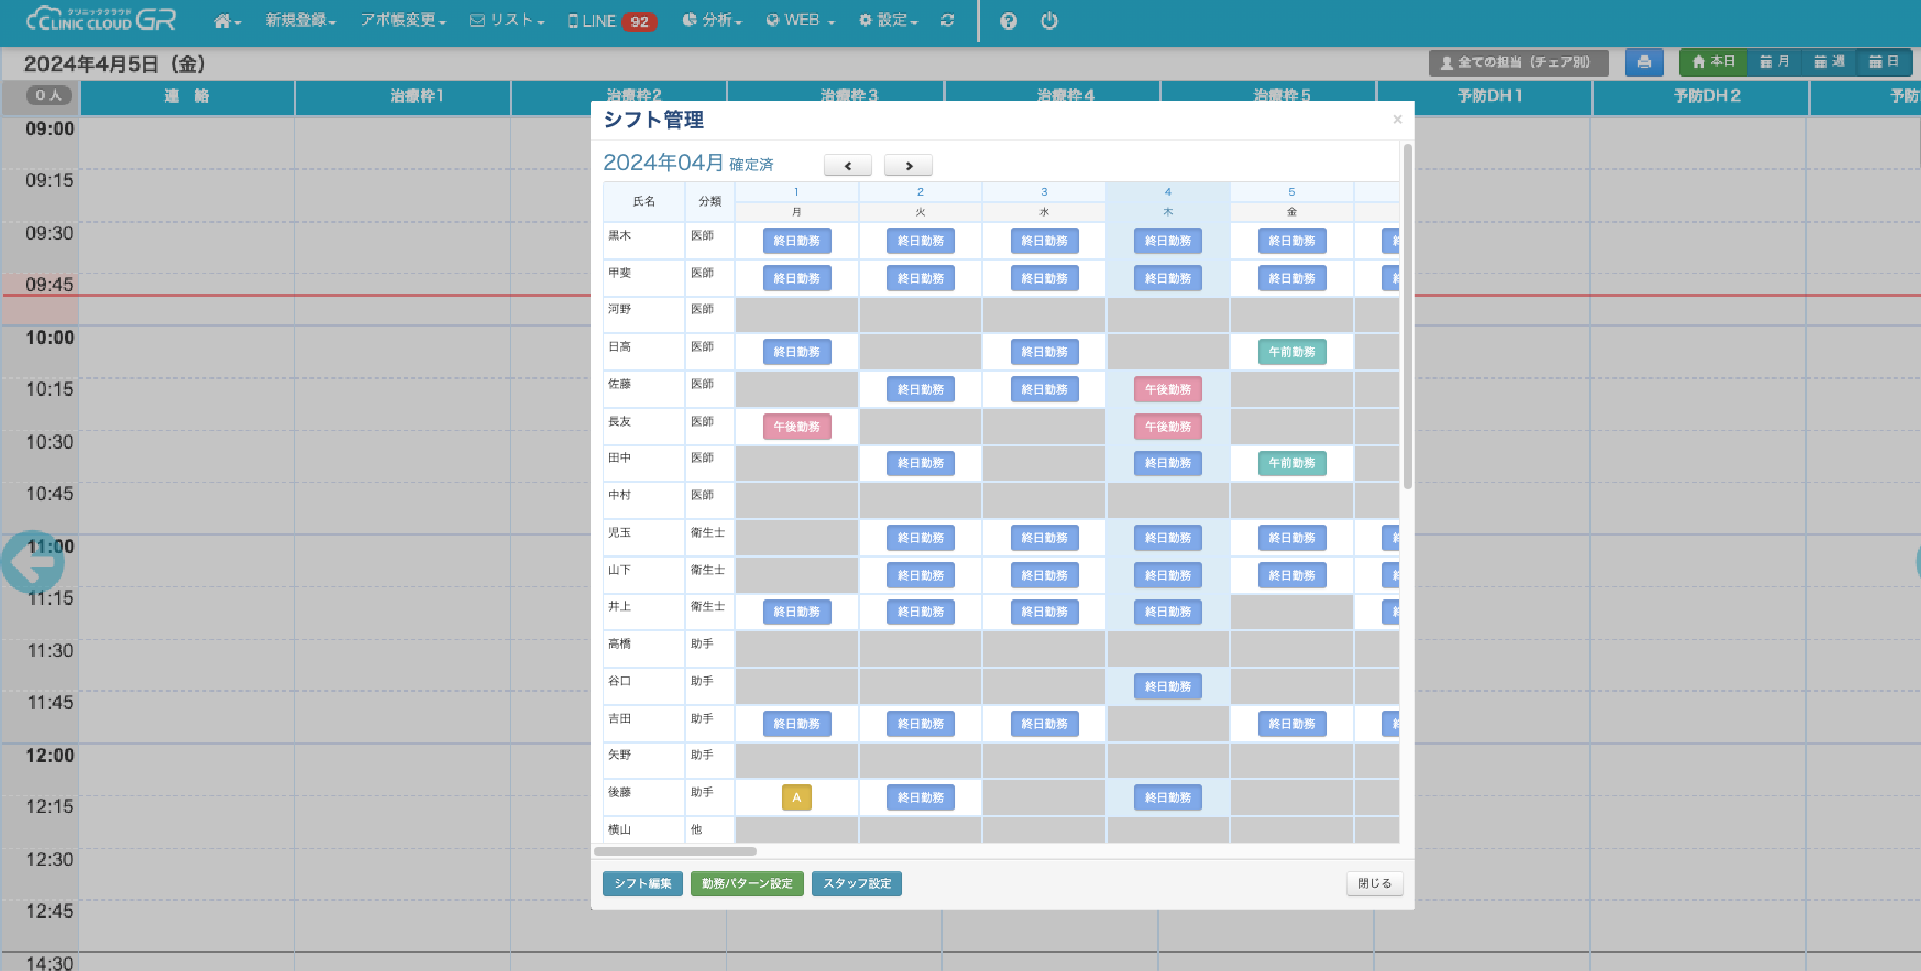Switch to 本日 today view

1713,62
